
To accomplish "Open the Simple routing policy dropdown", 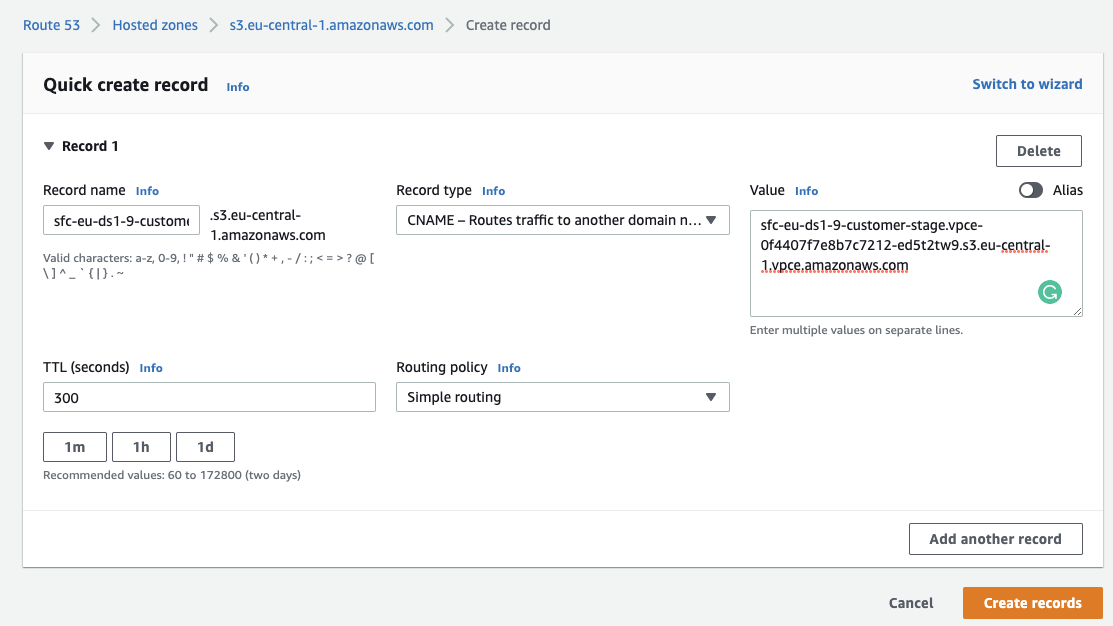I will click(562, 396).
